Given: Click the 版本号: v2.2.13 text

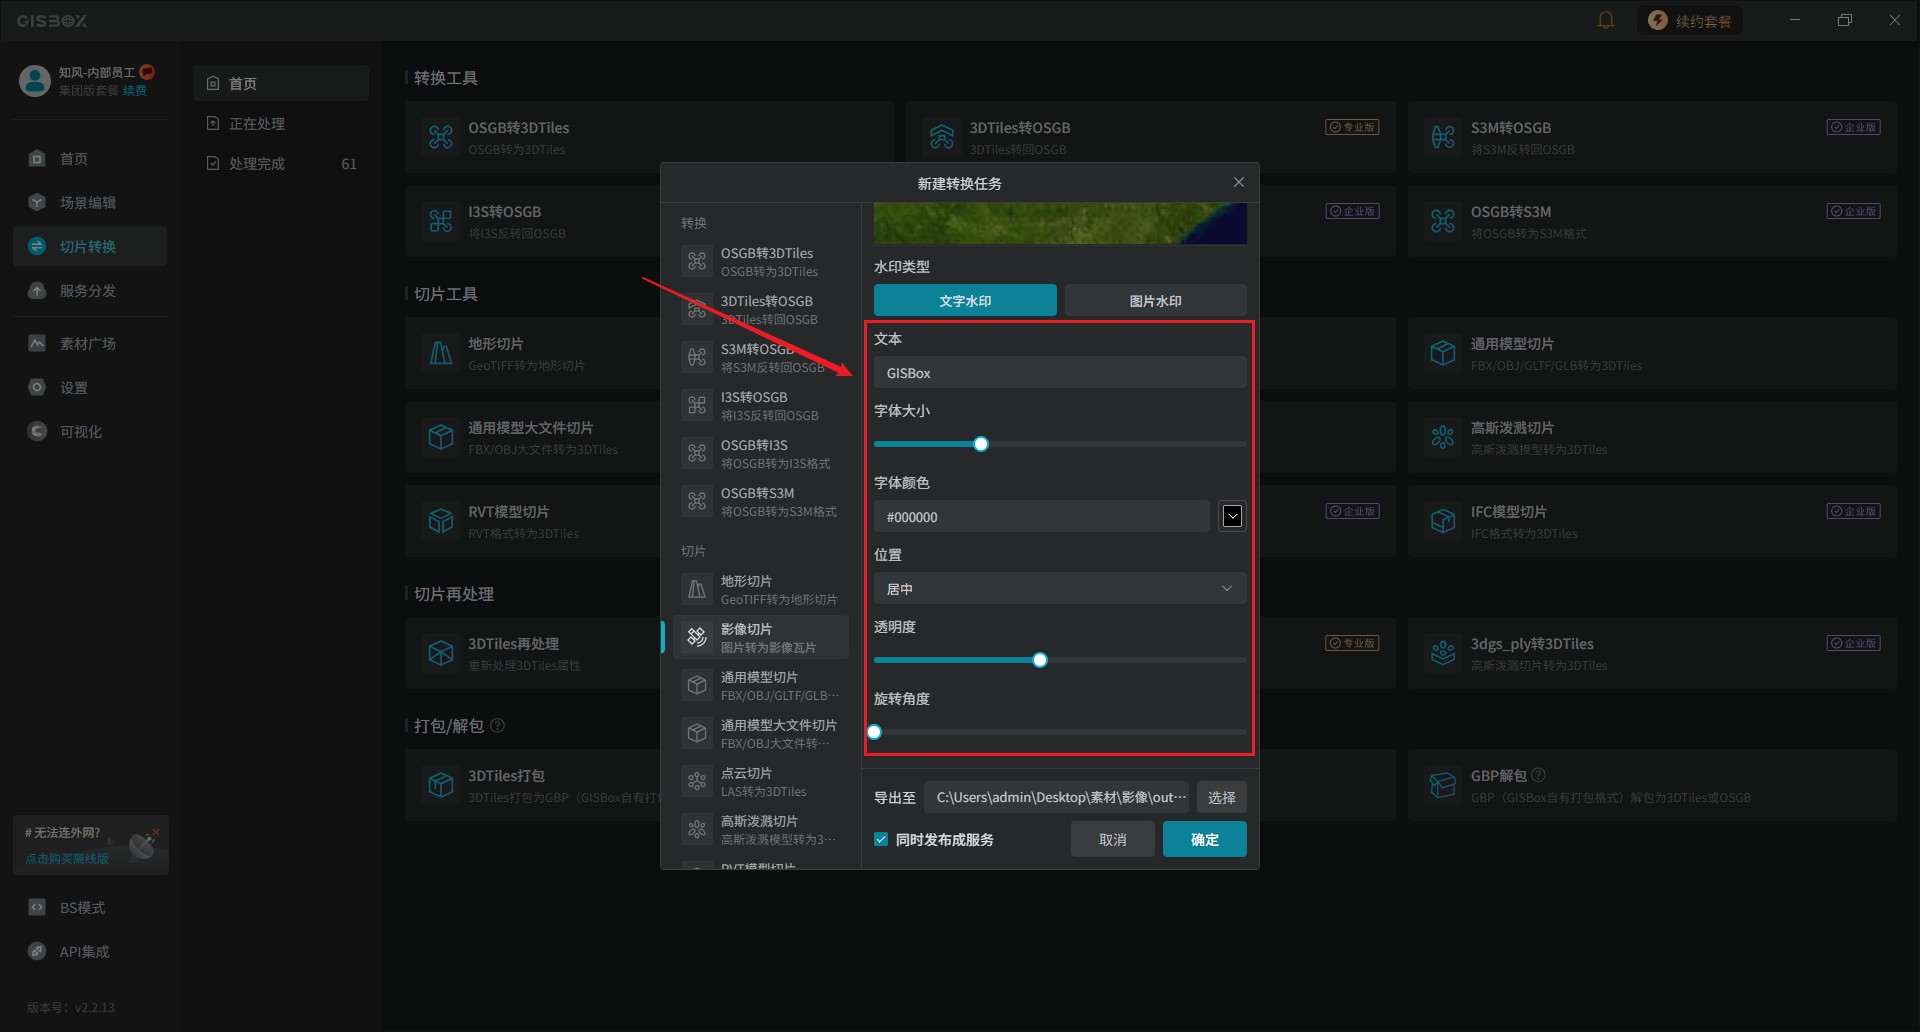Looking at the screenshot, I should tap(71, 1007).
